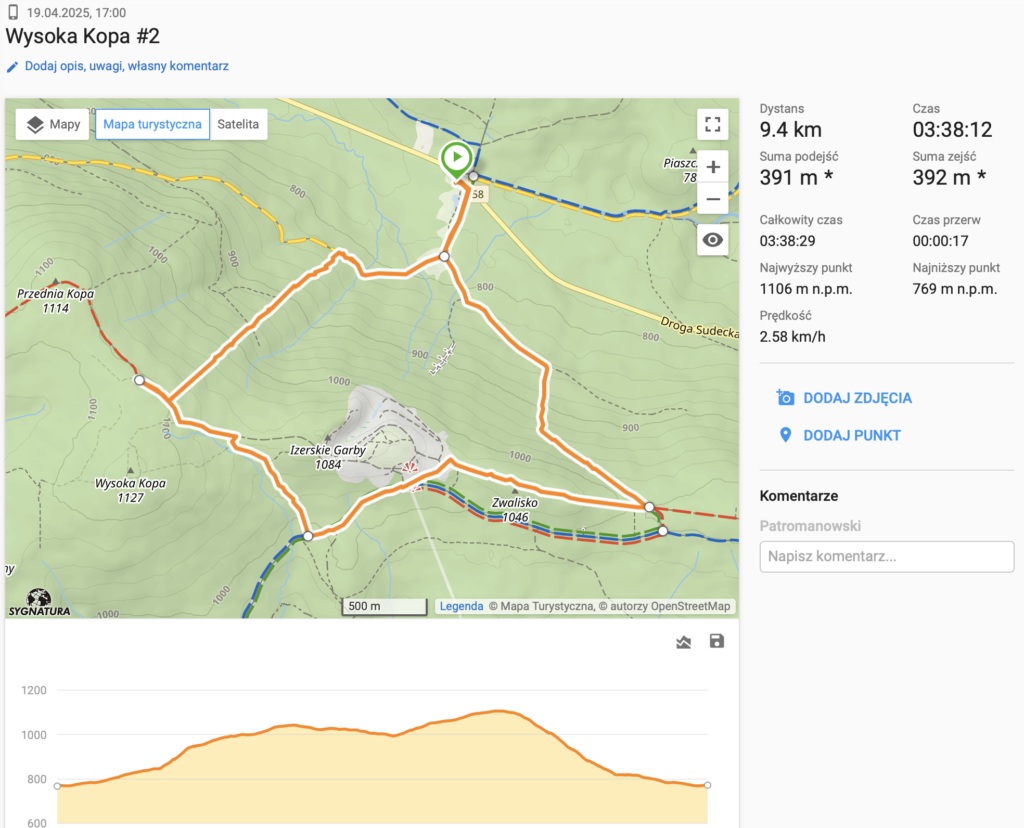Select the Mapa turystyczna tab
The width and height of the screenshot is (1024, 828).
click(x=152, y=125)
